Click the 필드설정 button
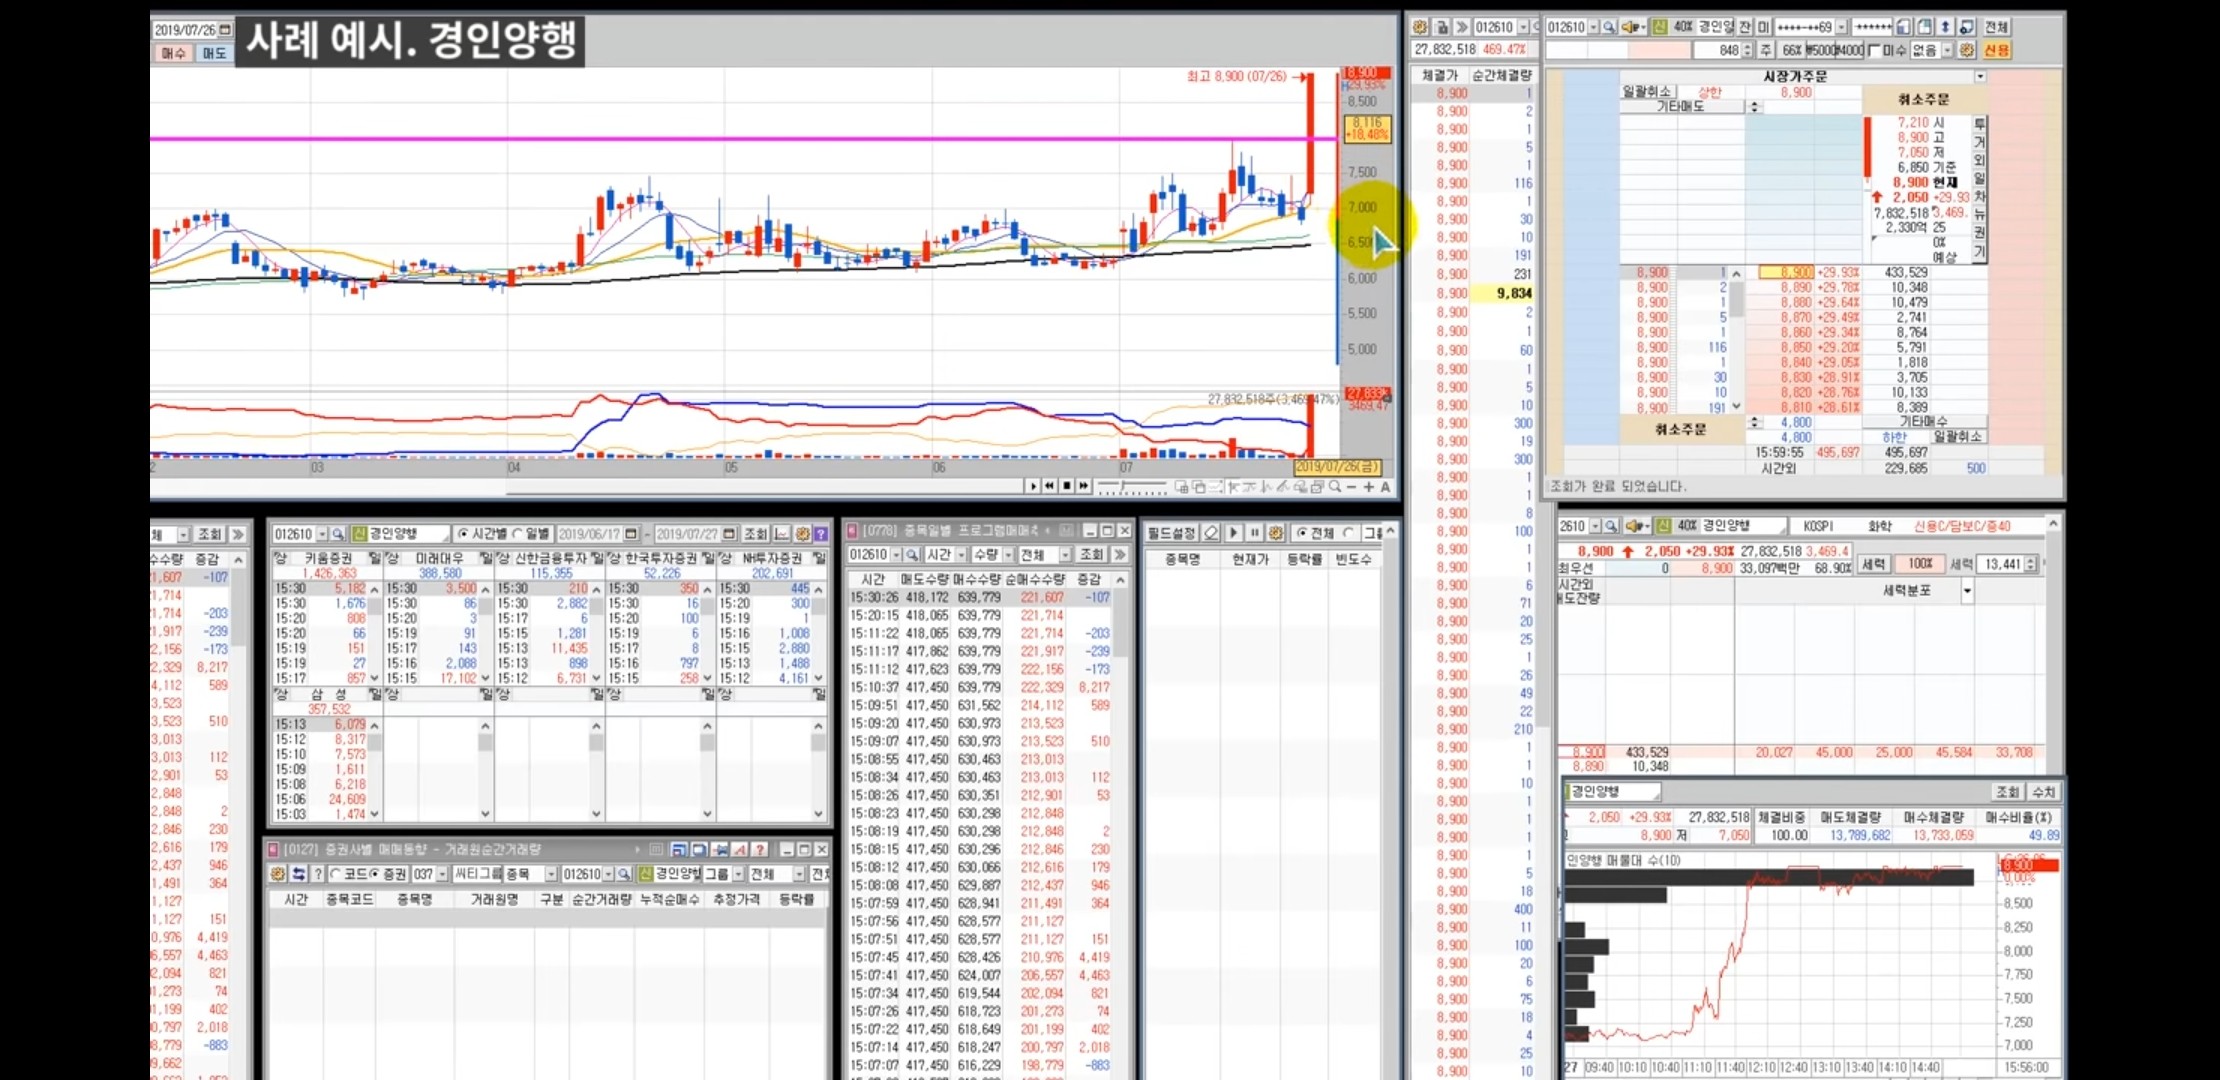The width and height of the screenshot is (2220, 1080). click(x=1171, y=533)
